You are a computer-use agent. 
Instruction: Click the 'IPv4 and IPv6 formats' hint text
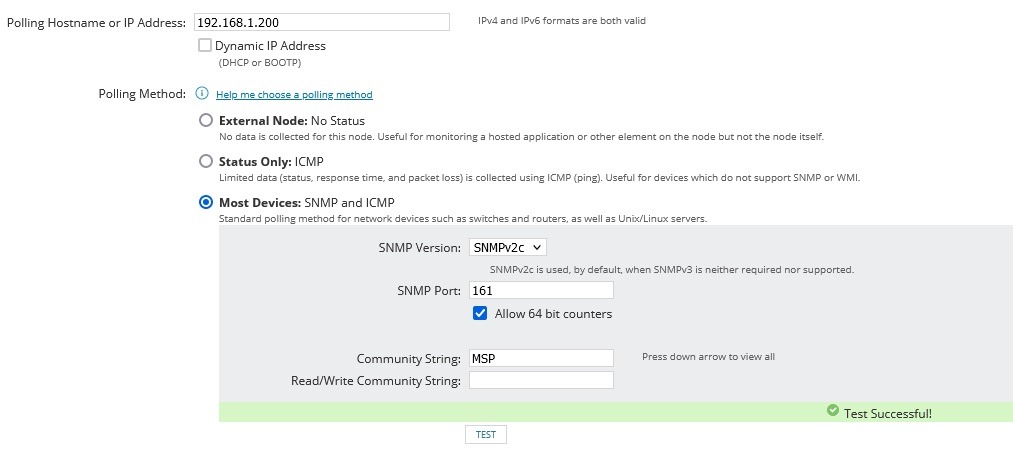click(561, 21)
